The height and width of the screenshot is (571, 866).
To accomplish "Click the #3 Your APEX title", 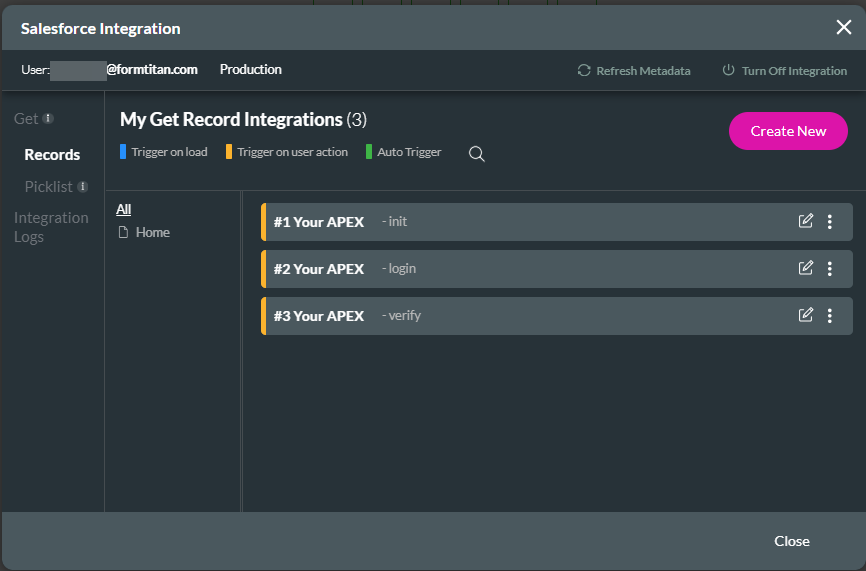I will [x=319, y=316].
